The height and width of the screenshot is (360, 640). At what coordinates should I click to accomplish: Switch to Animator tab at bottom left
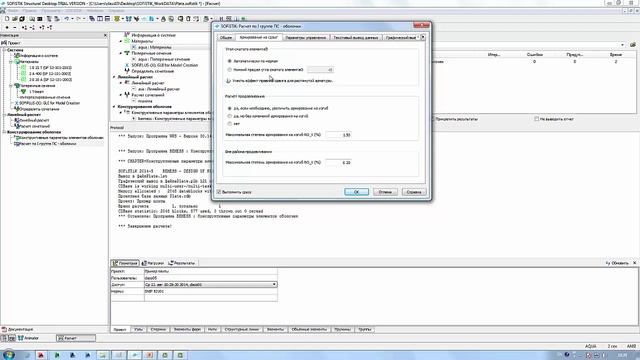[28, 338]
